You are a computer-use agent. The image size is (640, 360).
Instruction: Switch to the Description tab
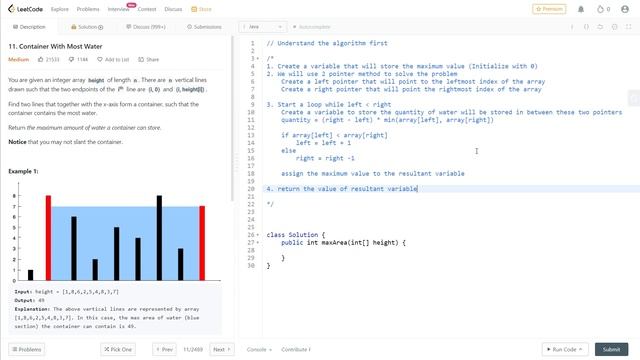pos(29,27)
